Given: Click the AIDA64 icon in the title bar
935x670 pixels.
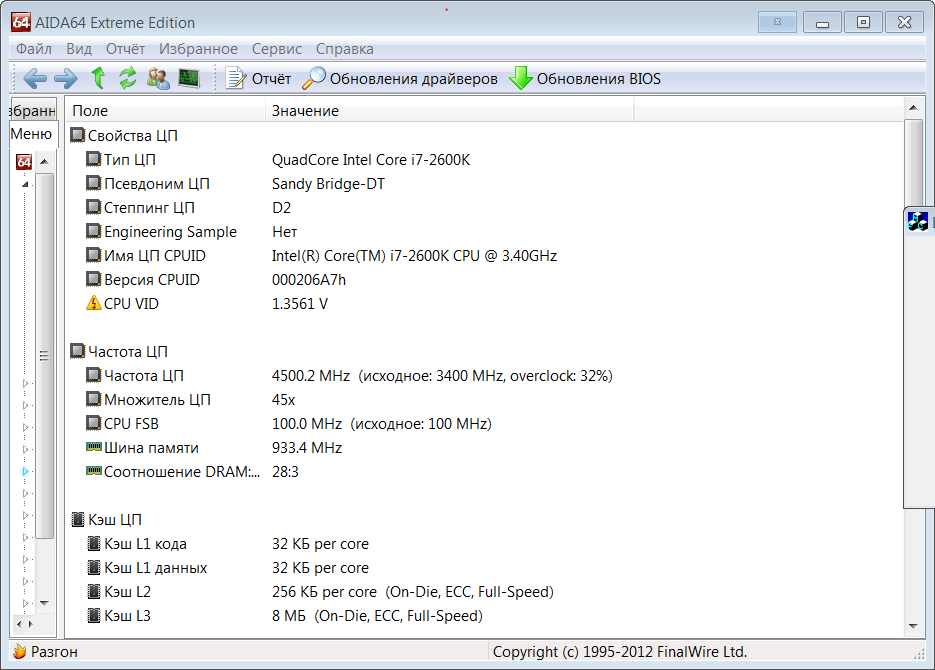Looking at the screenshot, I should pyautogui.click(x=21, y=22).
